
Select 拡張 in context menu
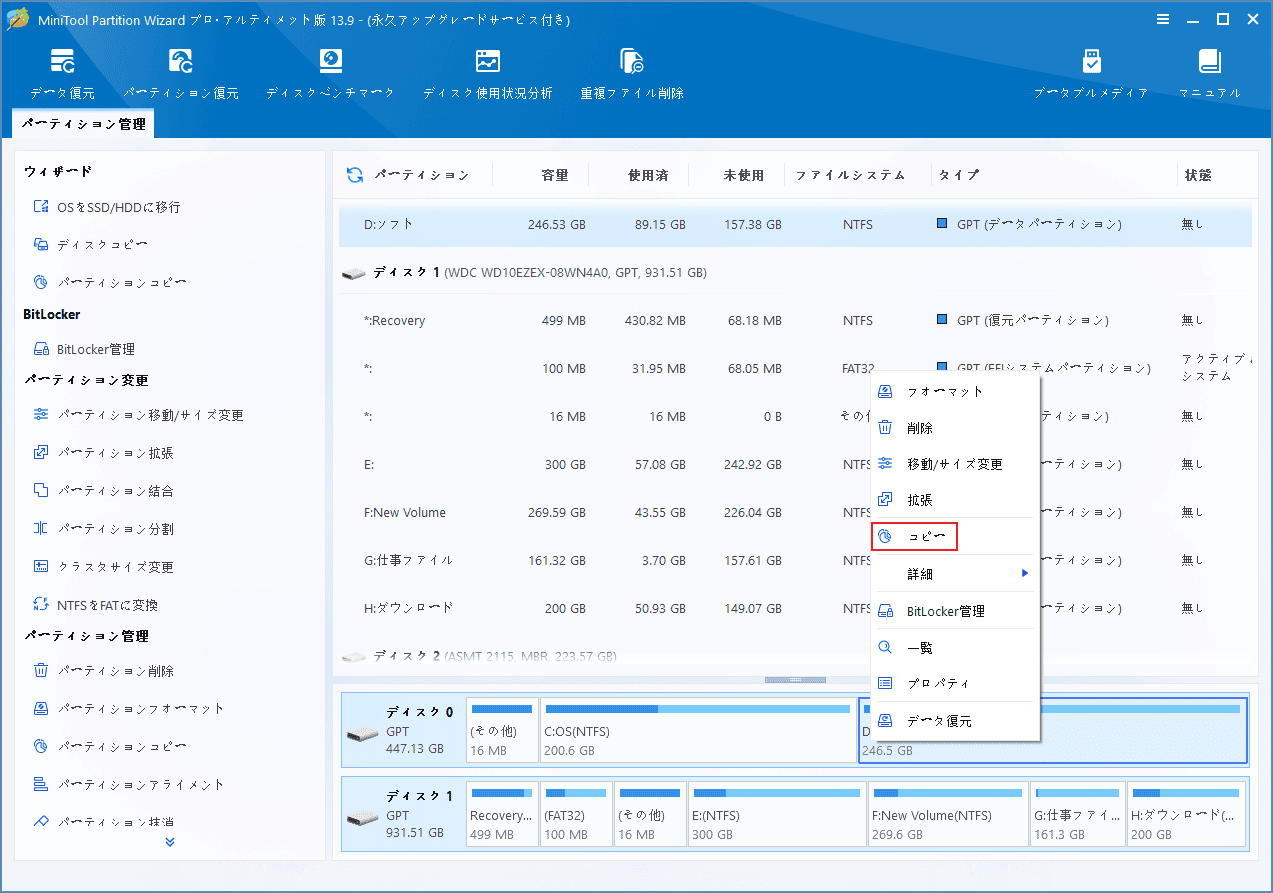click(956, 500)
